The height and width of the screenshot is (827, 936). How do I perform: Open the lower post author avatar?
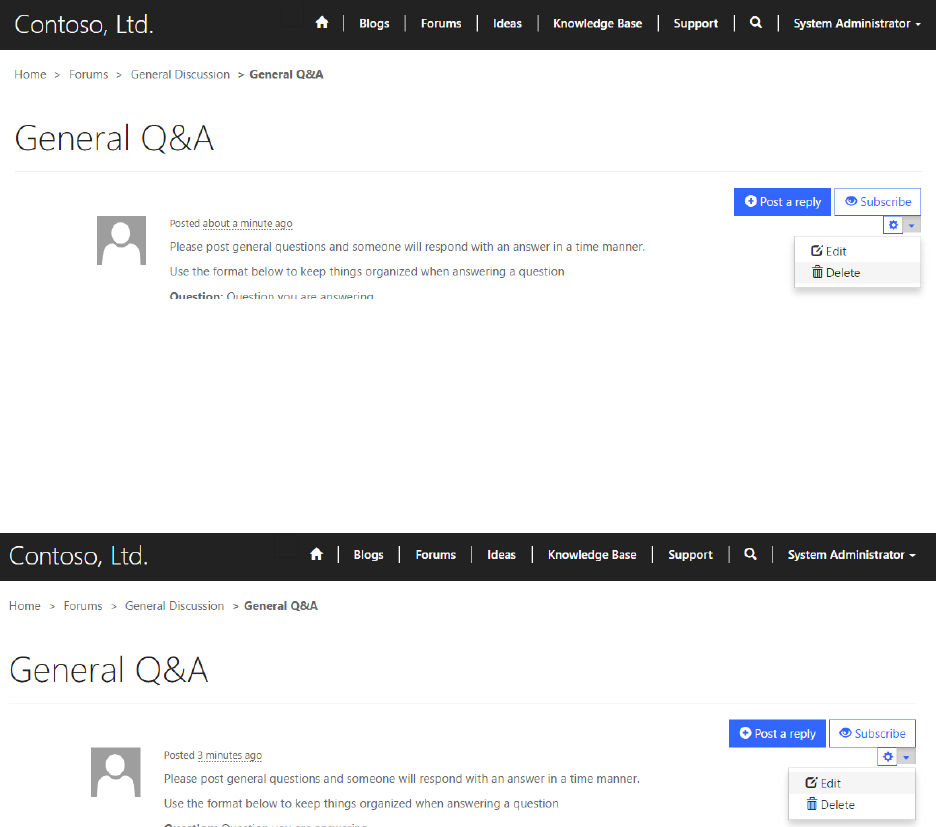click(116, 771)
